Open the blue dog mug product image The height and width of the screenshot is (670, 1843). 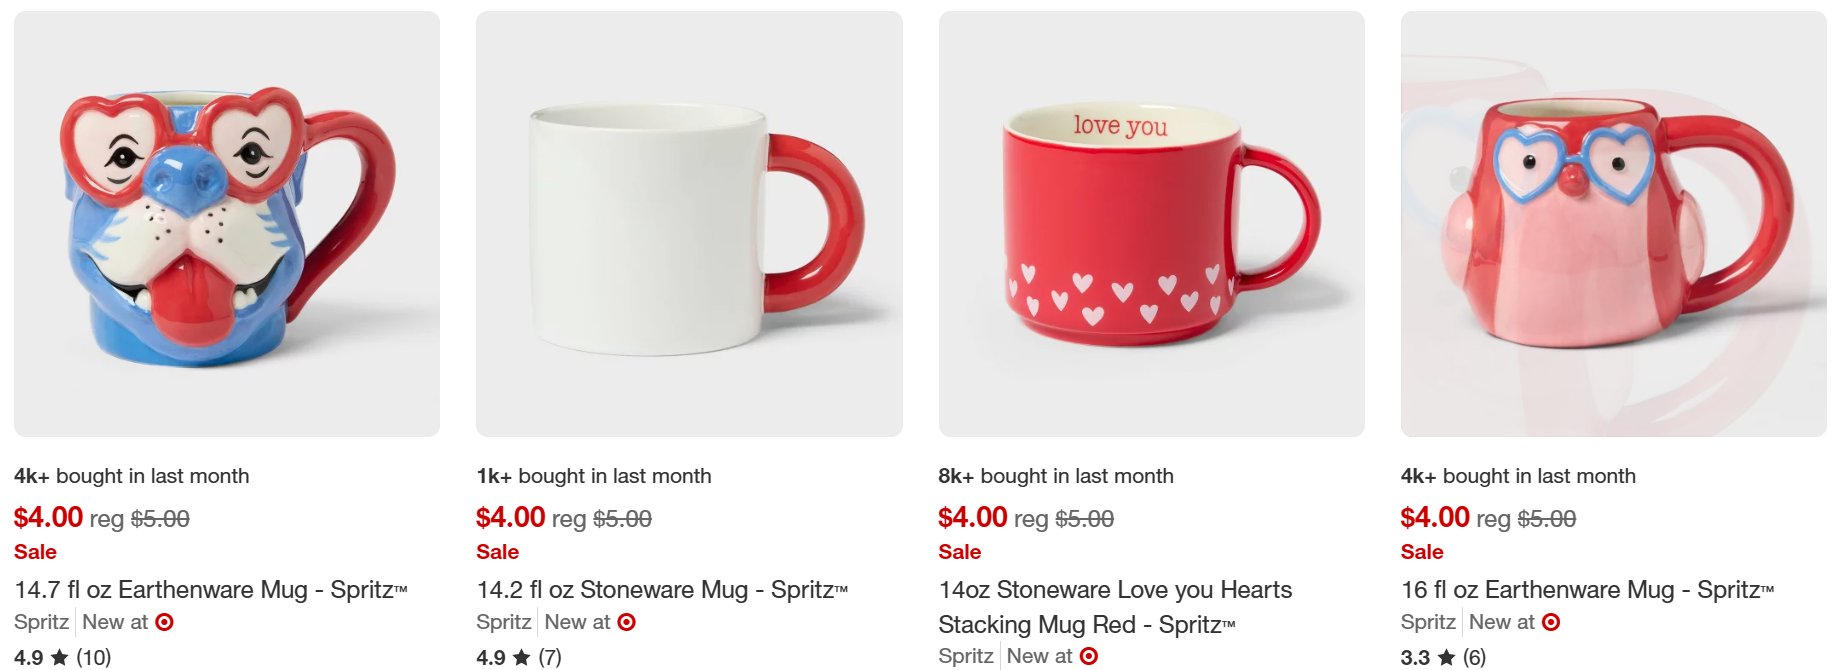(x=227, y=224)
